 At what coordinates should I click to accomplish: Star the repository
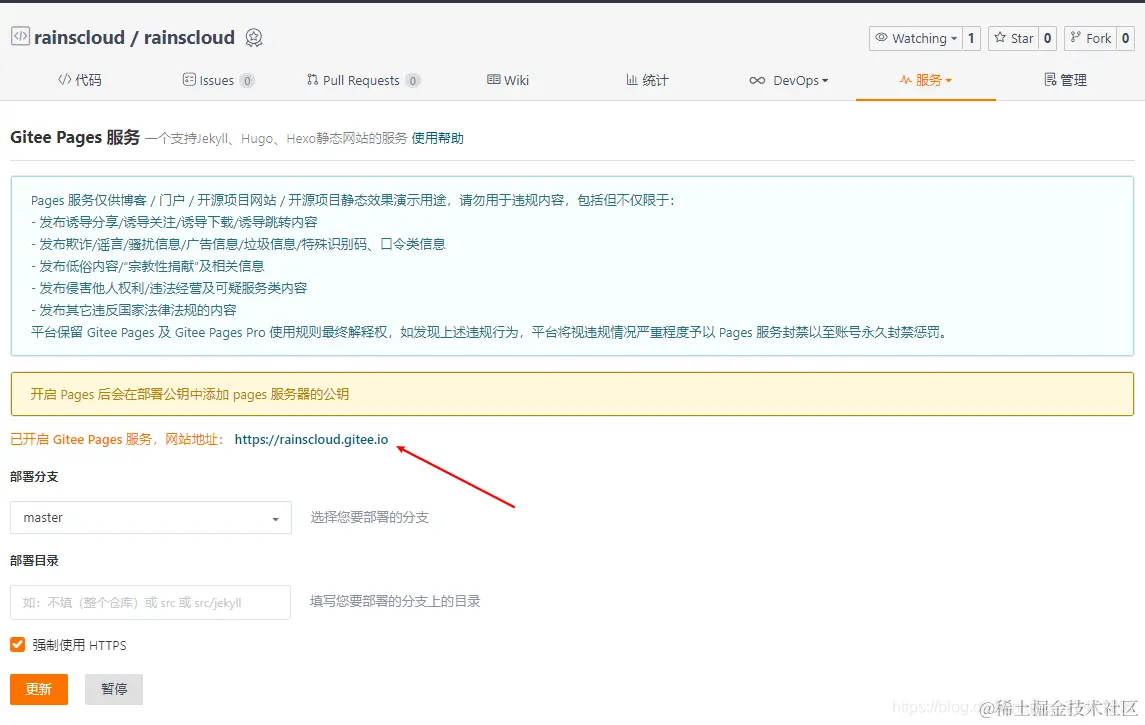tap(1014, 38)
